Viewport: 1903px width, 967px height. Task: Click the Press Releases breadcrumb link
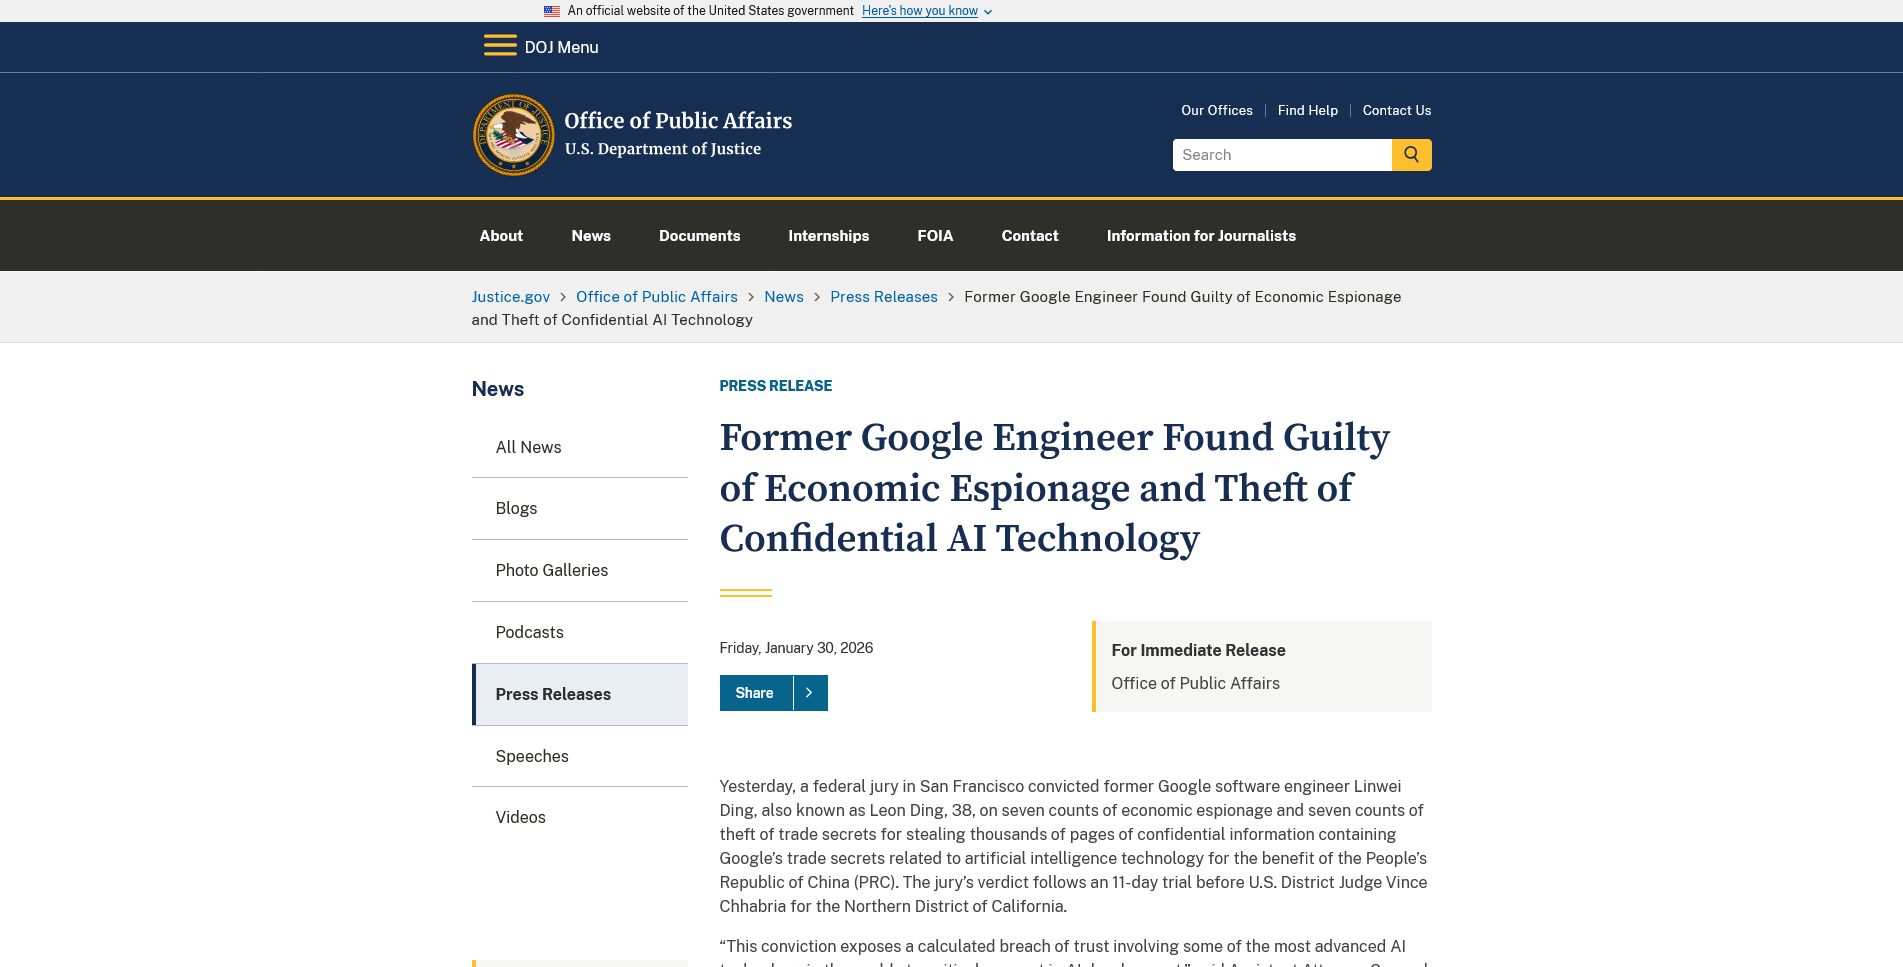click(884, 297)
